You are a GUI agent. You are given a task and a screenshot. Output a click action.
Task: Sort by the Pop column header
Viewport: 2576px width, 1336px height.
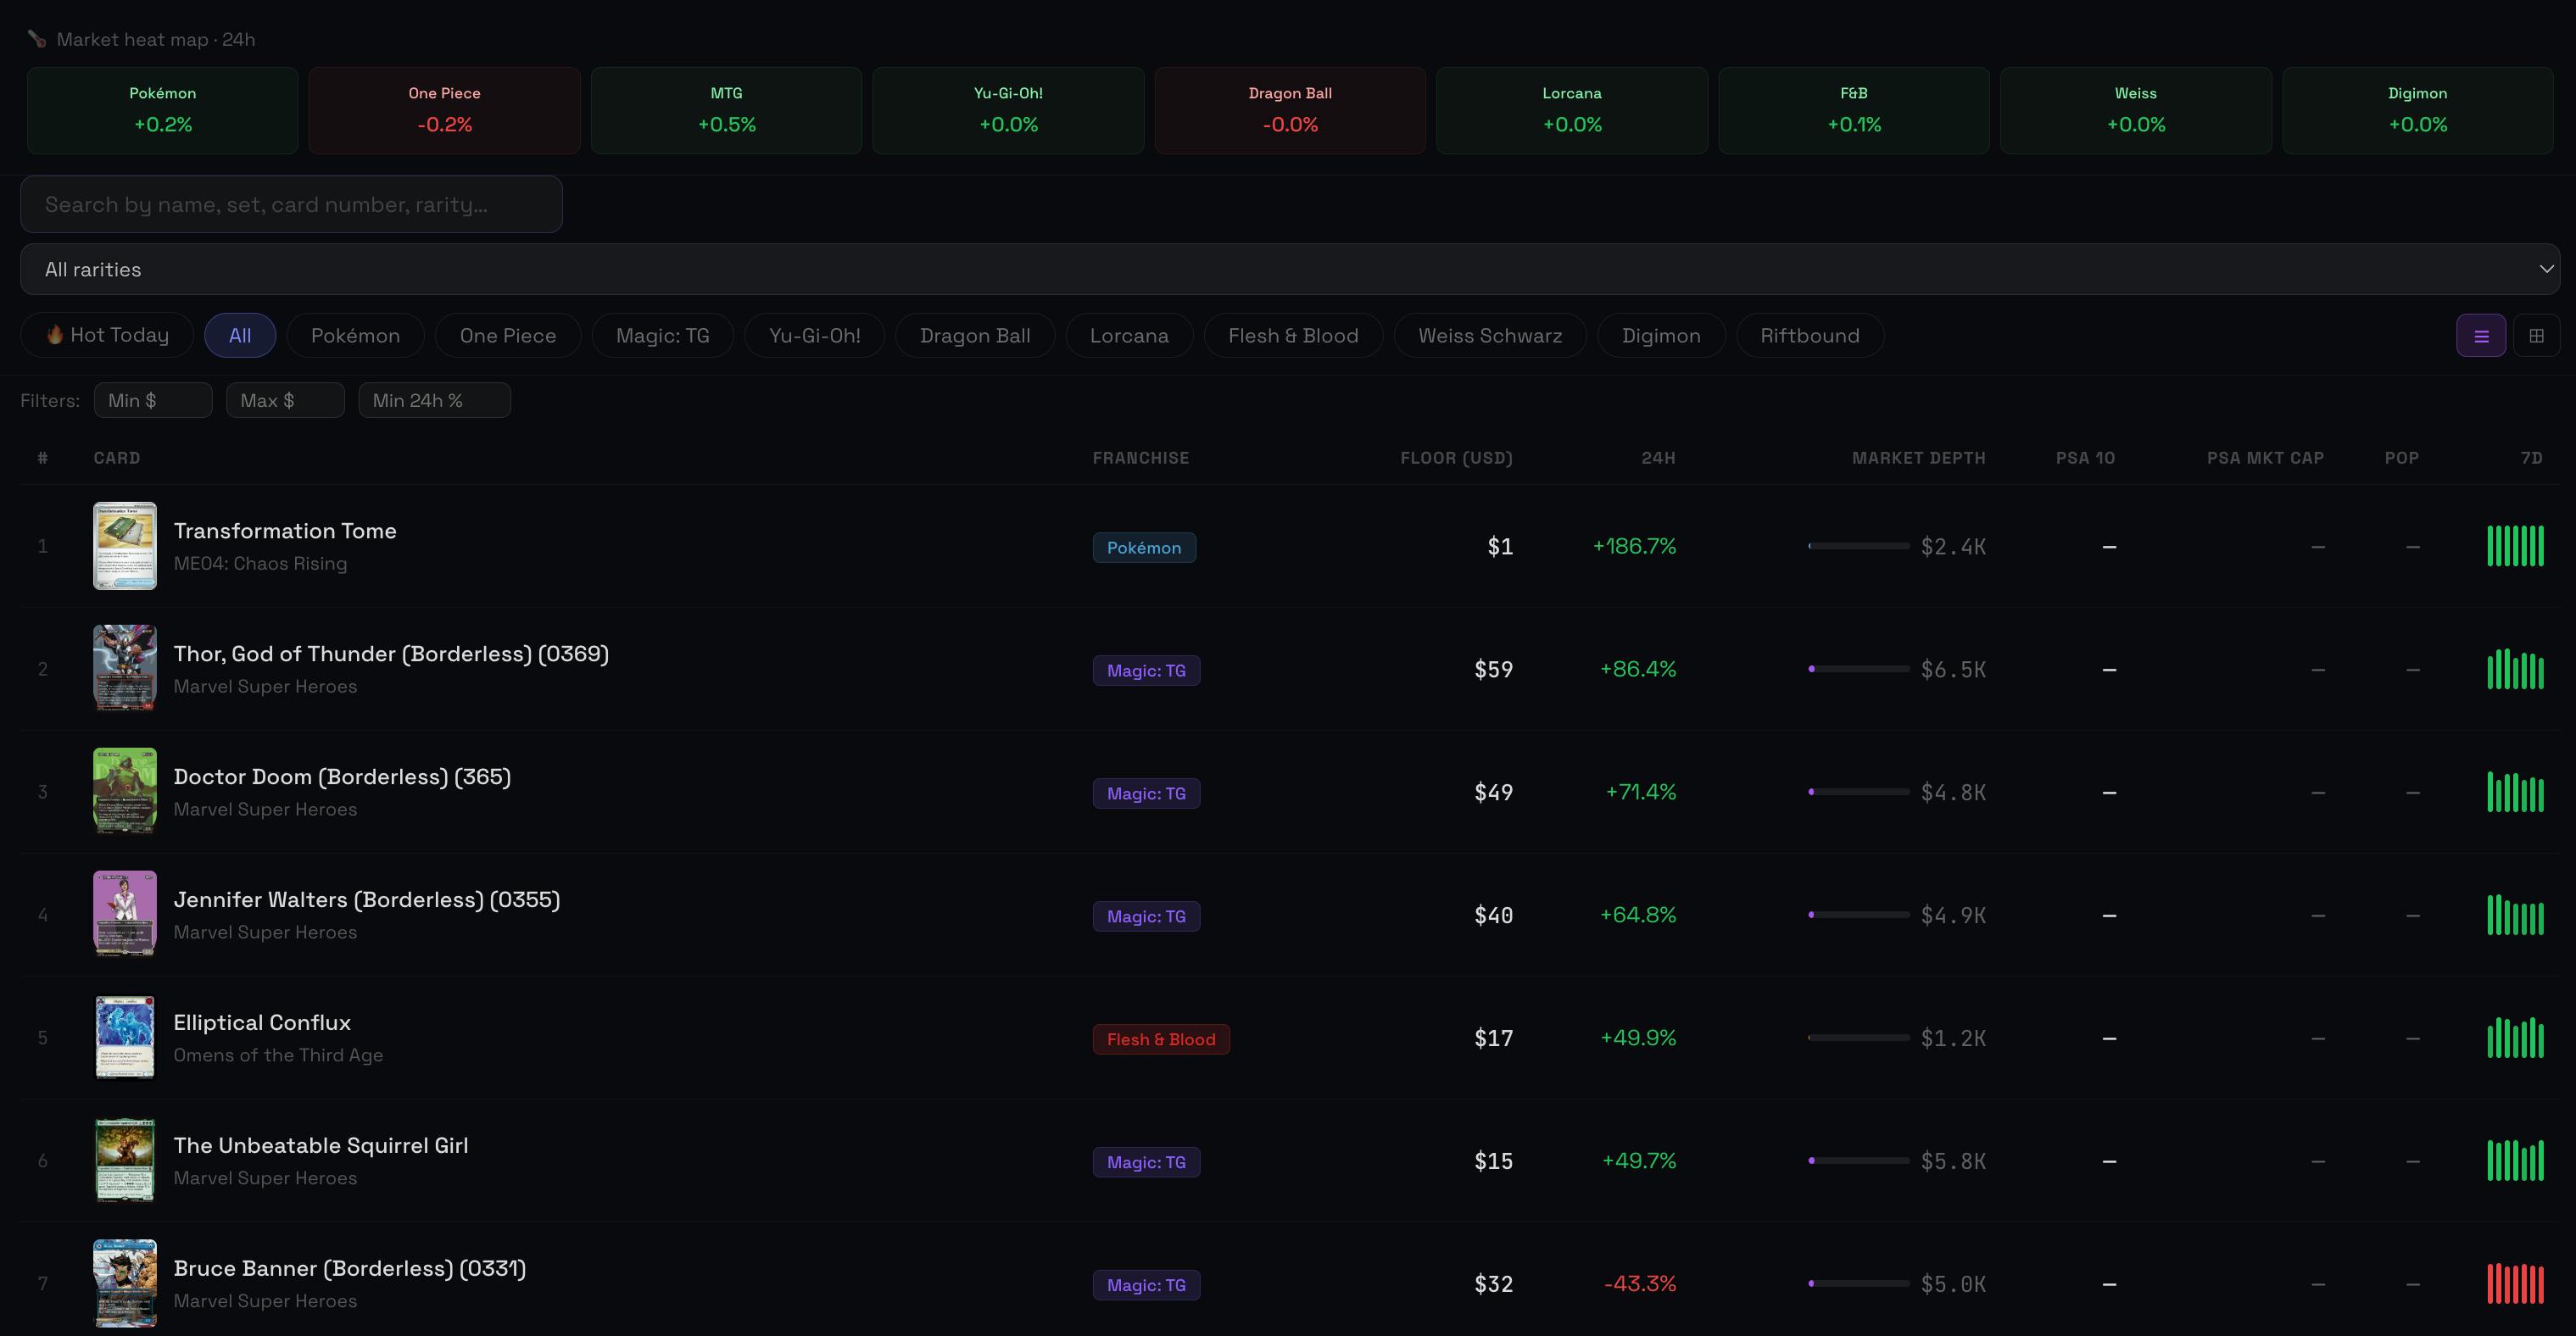click(x=2401, y=458)
